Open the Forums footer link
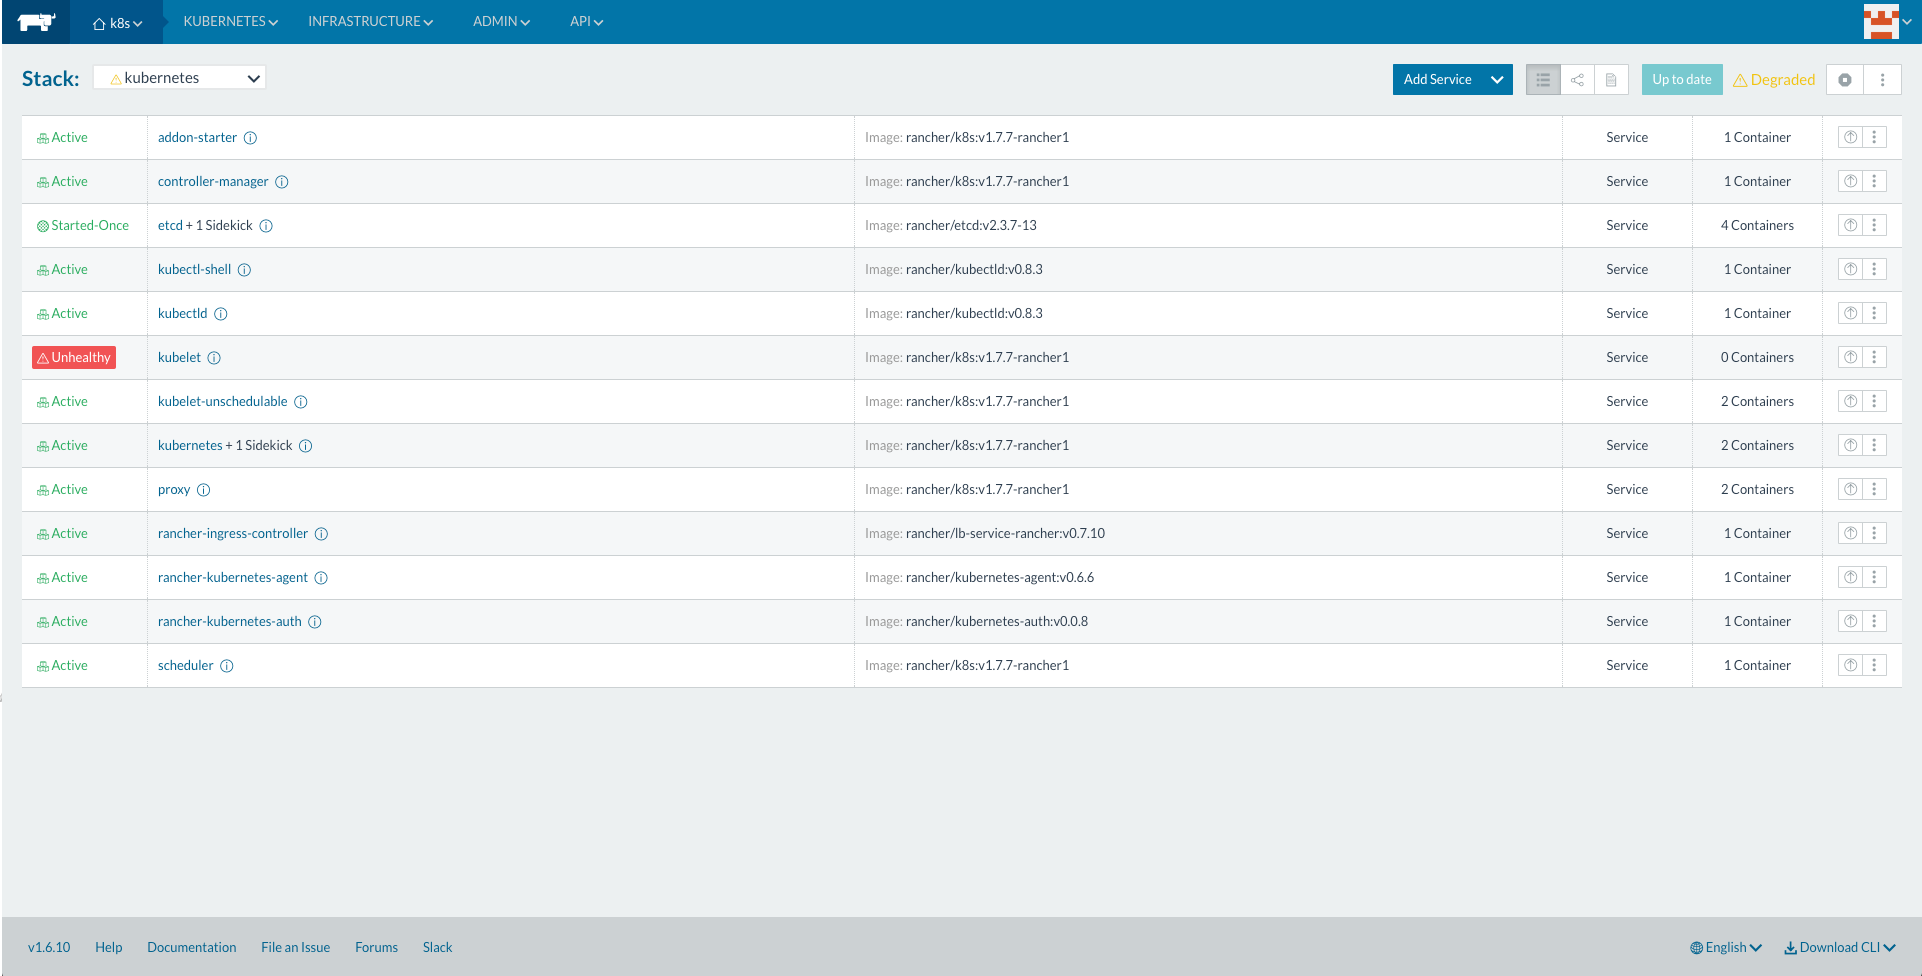 pos(377,948)
